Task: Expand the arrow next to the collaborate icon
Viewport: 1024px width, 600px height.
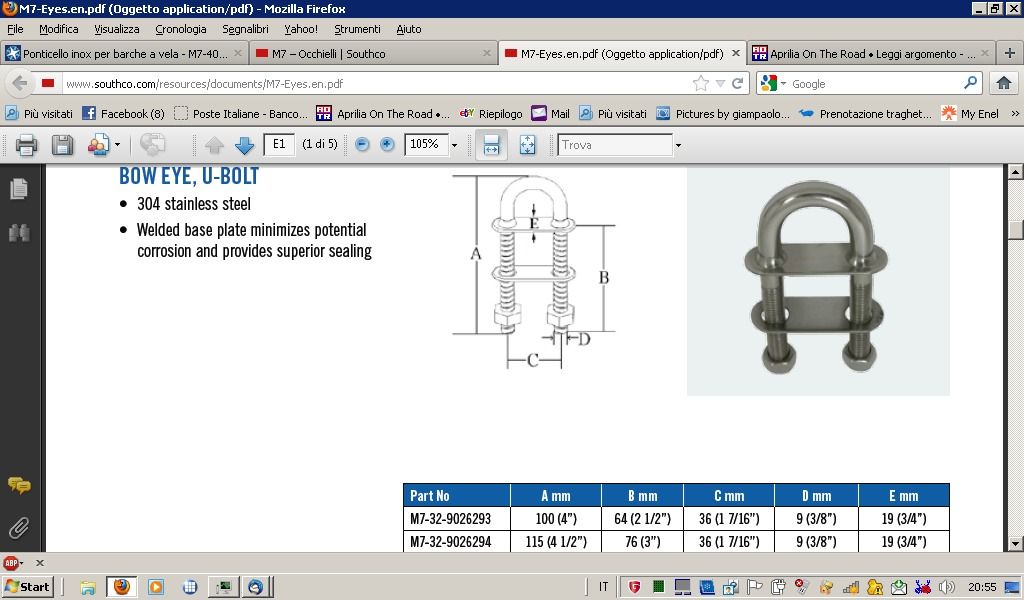Action: (118, 145)
